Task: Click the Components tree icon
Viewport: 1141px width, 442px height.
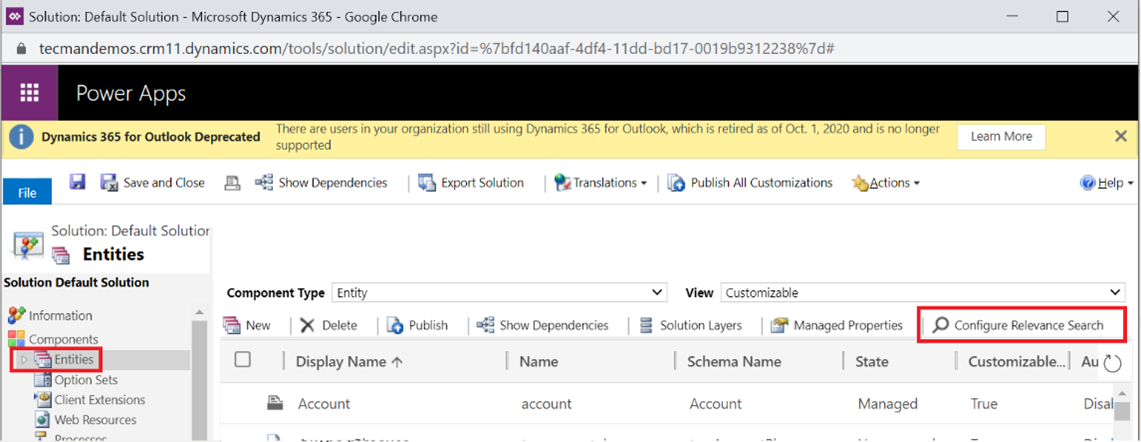Action: (x=17, y=339)
